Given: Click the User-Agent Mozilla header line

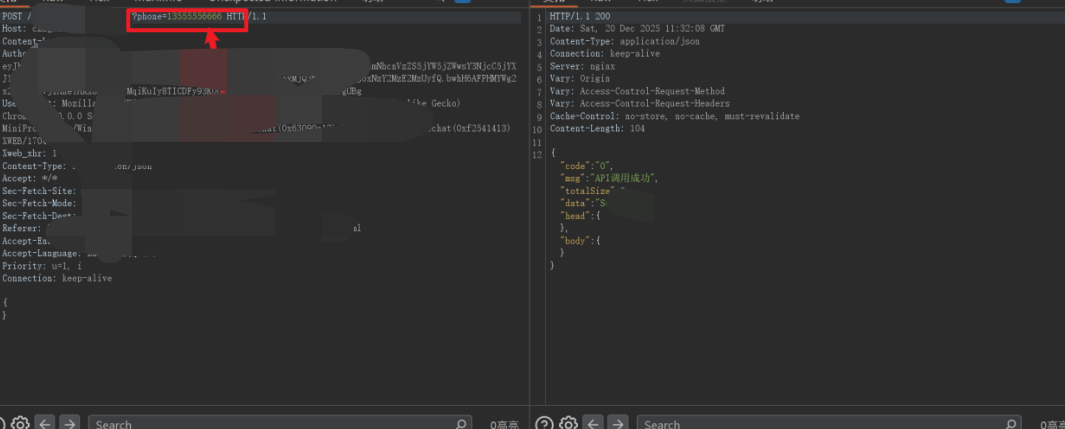Looking at the screenshot, I should pyautogui.click(x=231, y=103).
